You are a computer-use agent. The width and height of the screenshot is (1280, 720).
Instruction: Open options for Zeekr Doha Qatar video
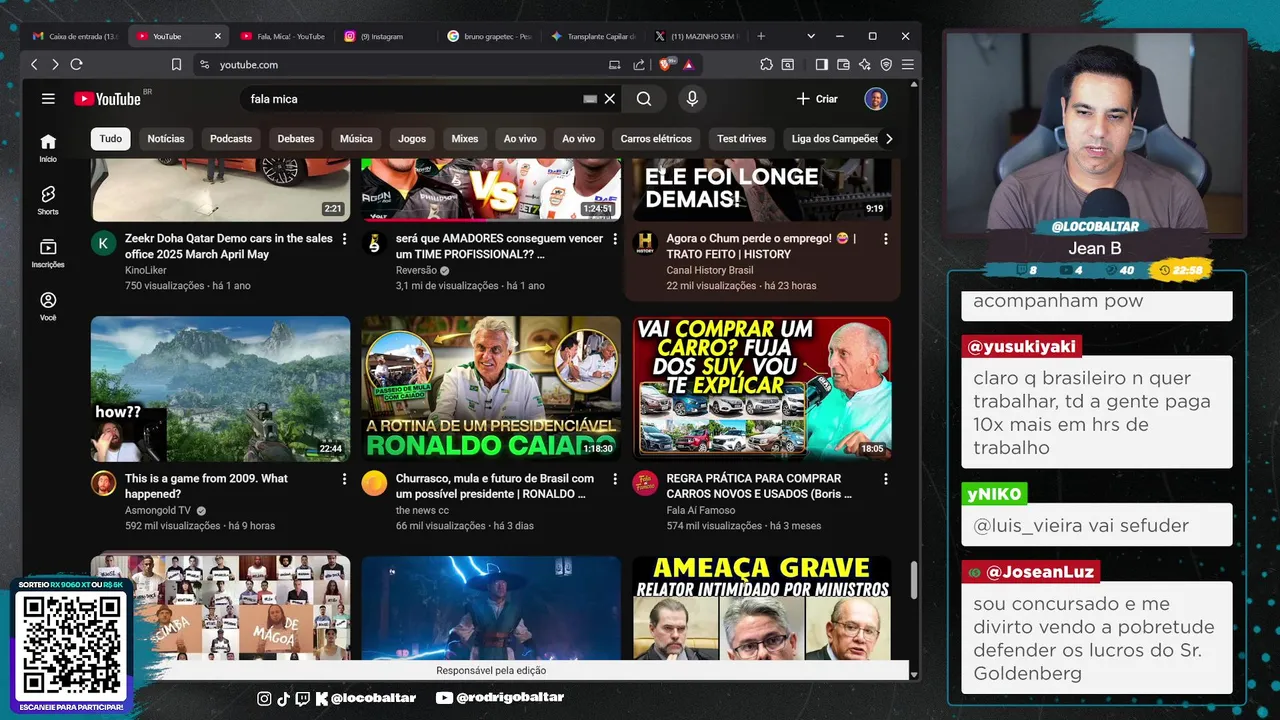pos(344,239)
